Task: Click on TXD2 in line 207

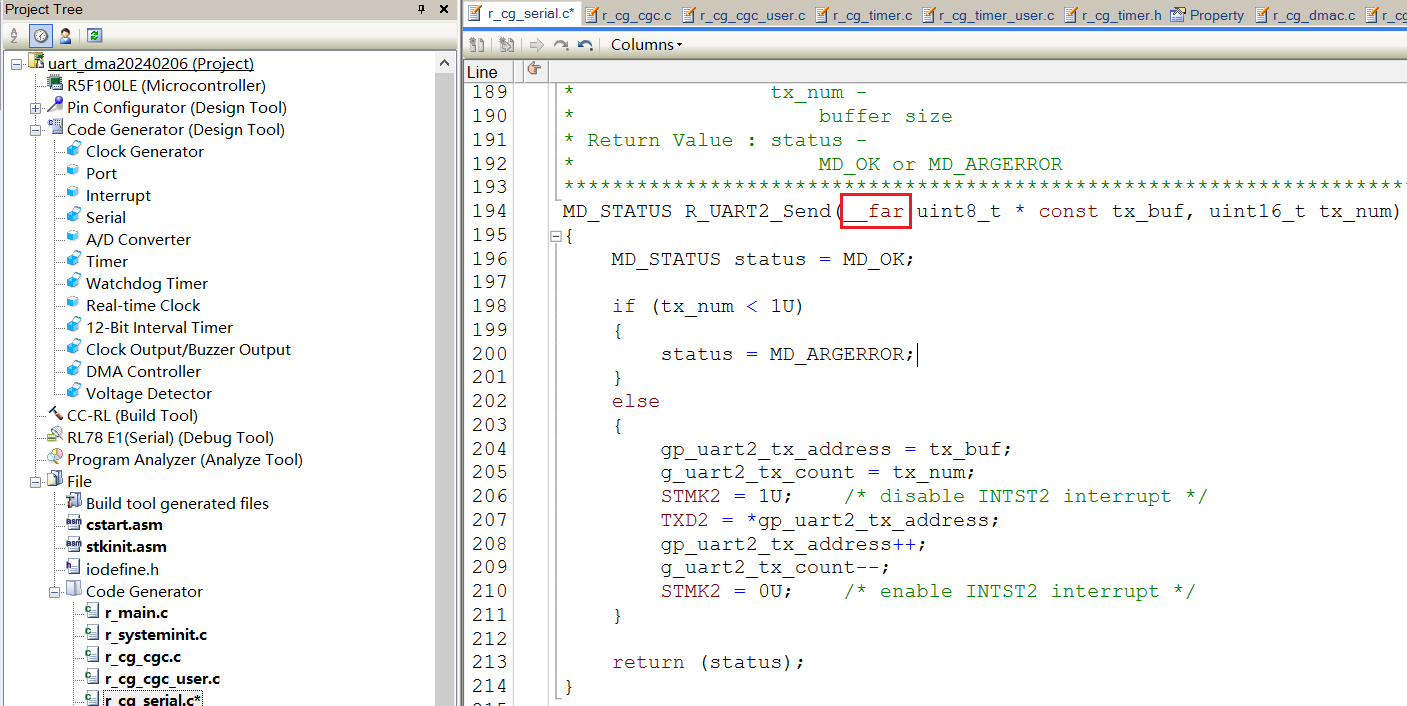Action: click(x=685, y=520)
